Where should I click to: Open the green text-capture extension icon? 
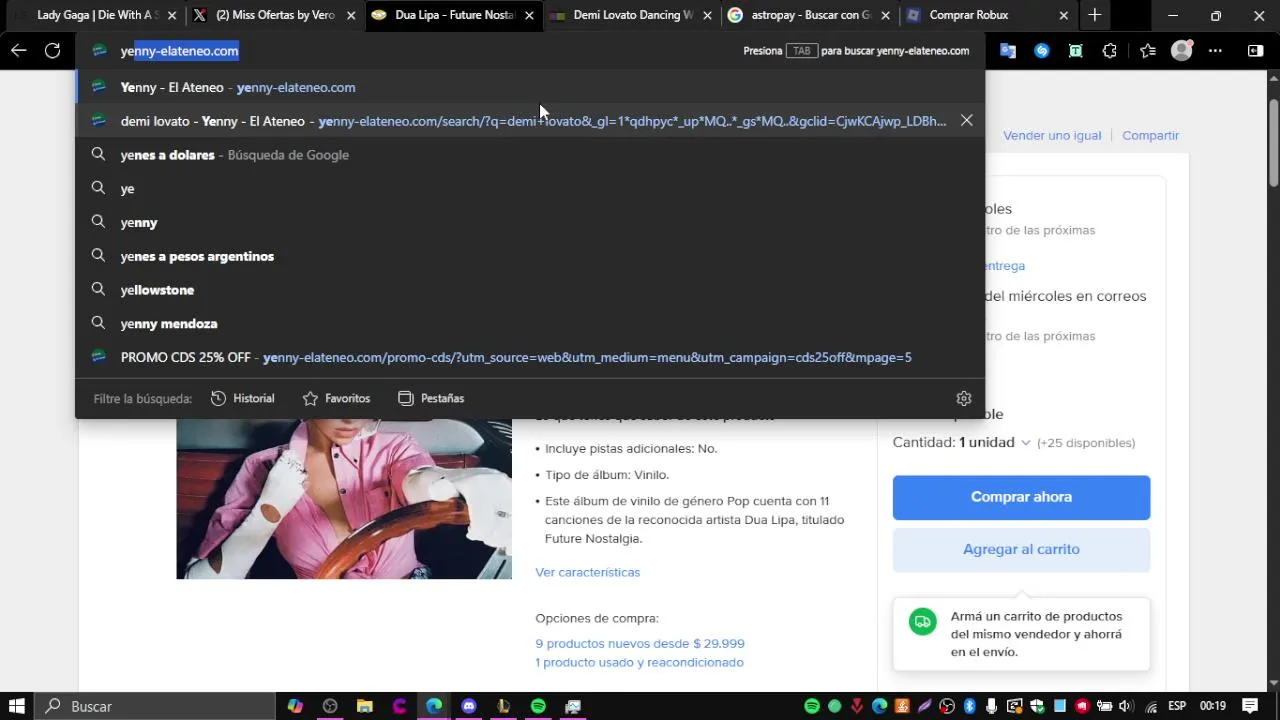pyautogui.click(x=1076, y=51)
